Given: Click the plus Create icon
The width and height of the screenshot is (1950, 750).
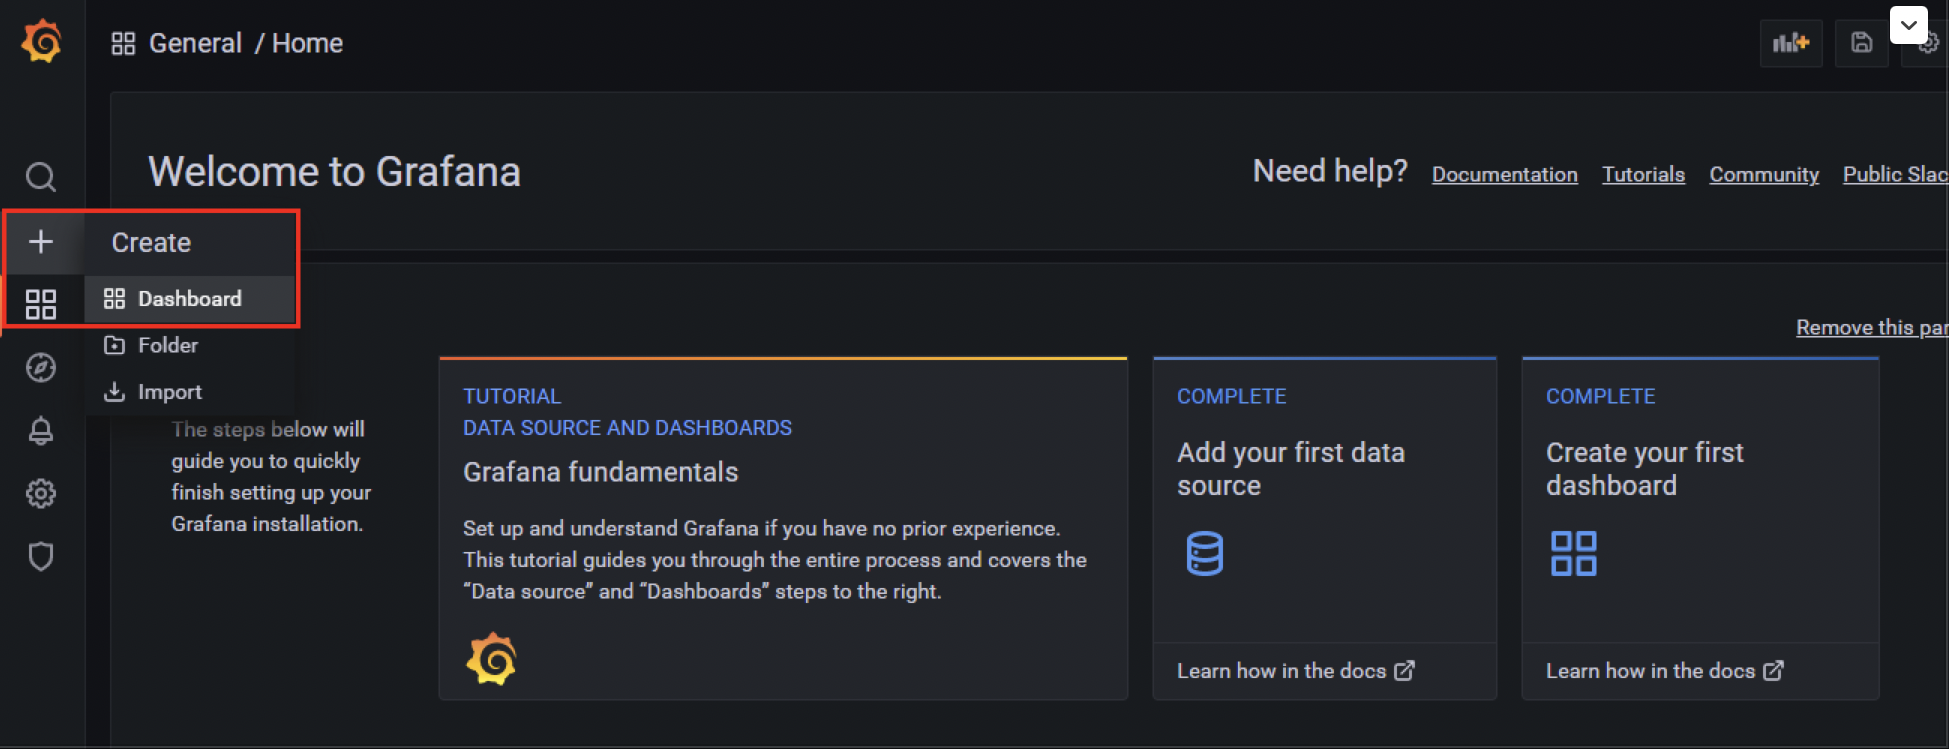Looking at the screenshot, I should (x=41, y=242).
